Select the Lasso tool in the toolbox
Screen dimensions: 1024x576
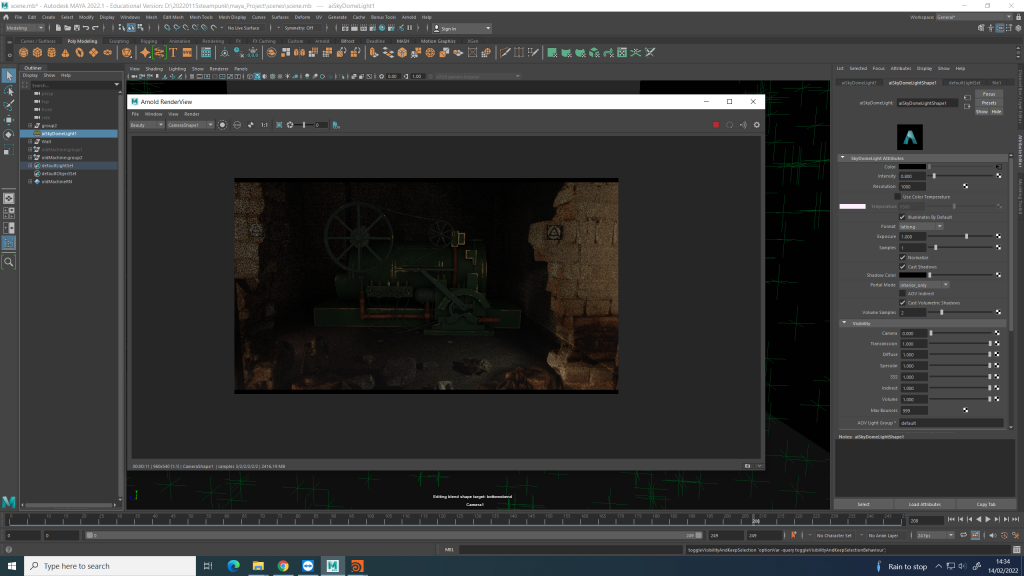tap(9, 90)
